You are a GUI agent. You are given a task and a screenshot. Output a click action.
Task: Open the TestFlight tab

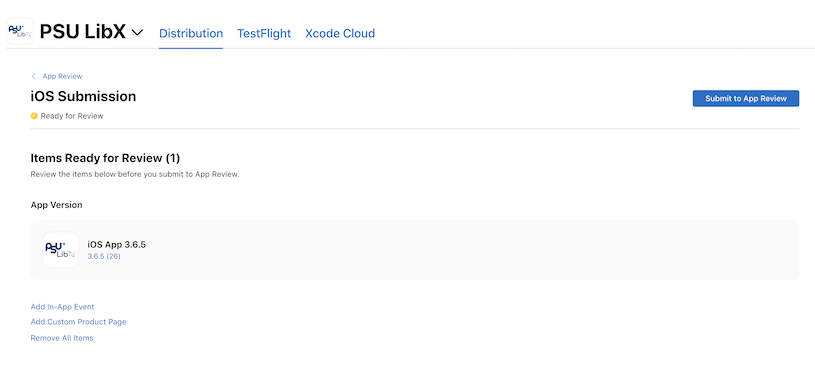coord(264,33)
